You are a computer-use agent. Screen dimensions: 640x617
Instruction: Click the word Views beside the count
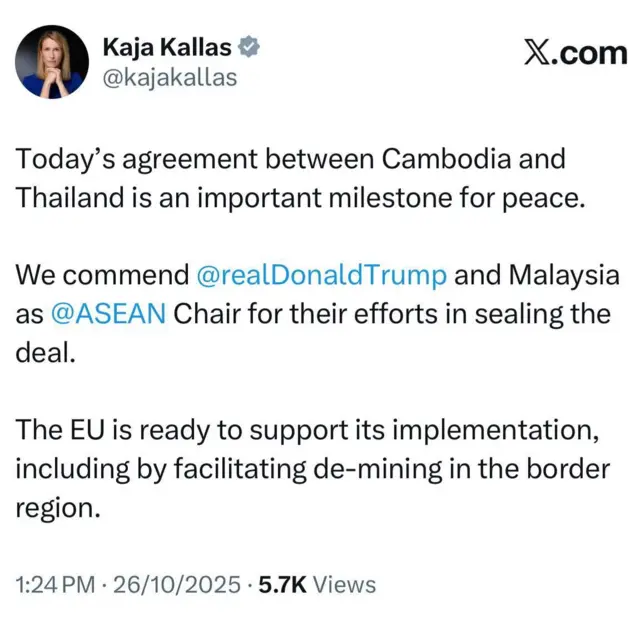(345, 585)
